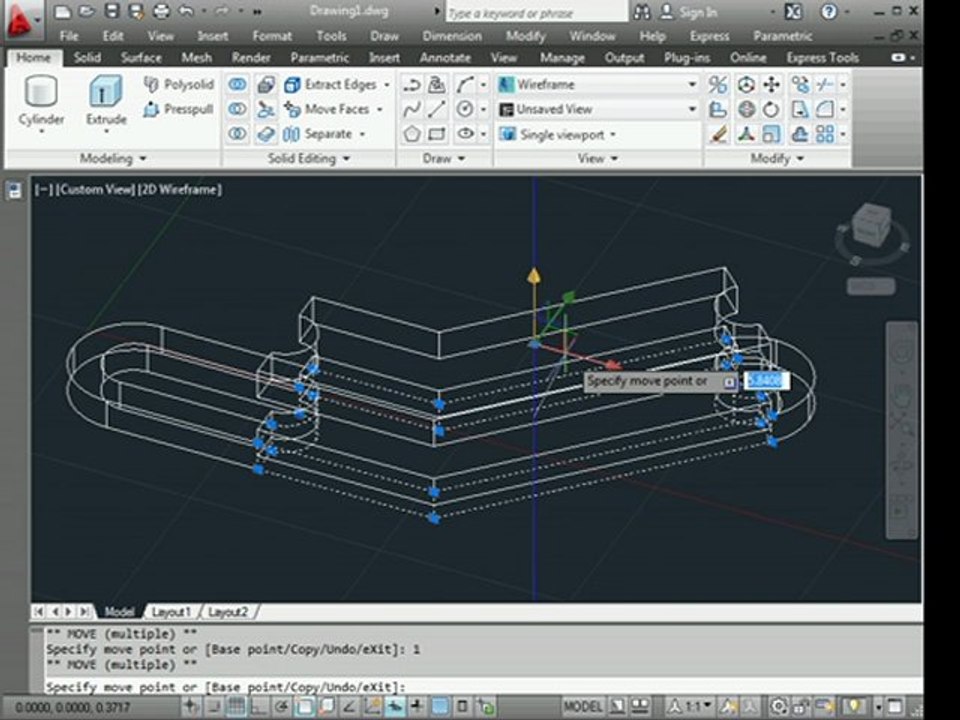Switch to the Layout2 tab
Screen dimensions: 960x720
pos(228,612)
